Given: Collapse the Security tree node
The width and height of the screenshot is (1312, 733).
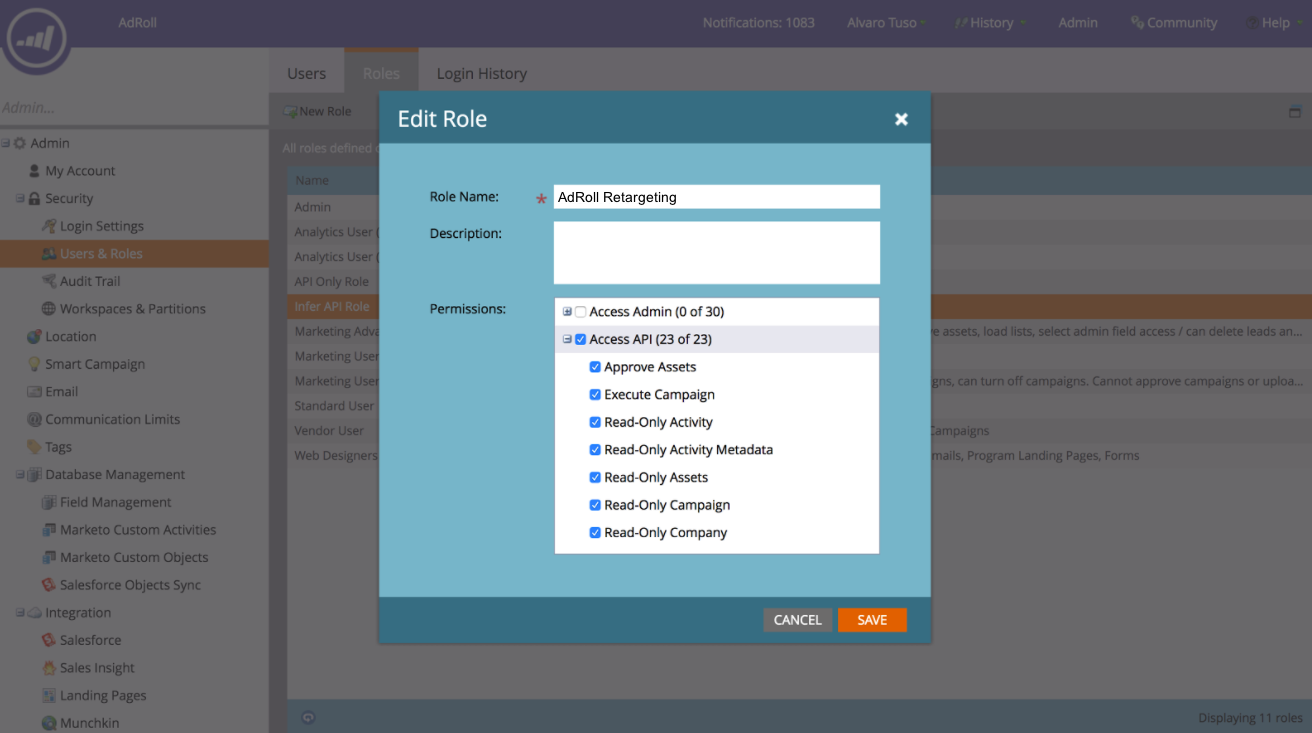Looking at the screenshot, I should 20,199.
